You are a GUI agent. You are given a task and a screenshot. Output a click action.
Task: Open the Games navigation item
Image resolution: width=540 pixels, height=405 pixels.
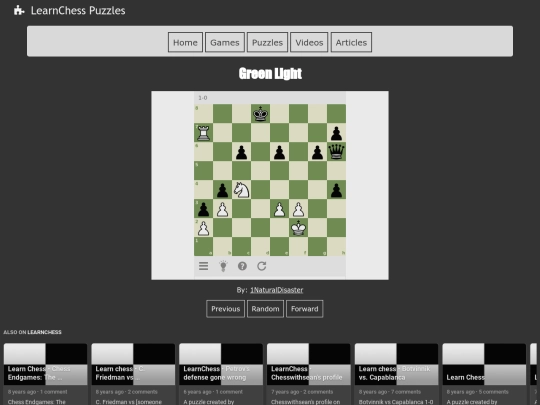pos(225,42)
